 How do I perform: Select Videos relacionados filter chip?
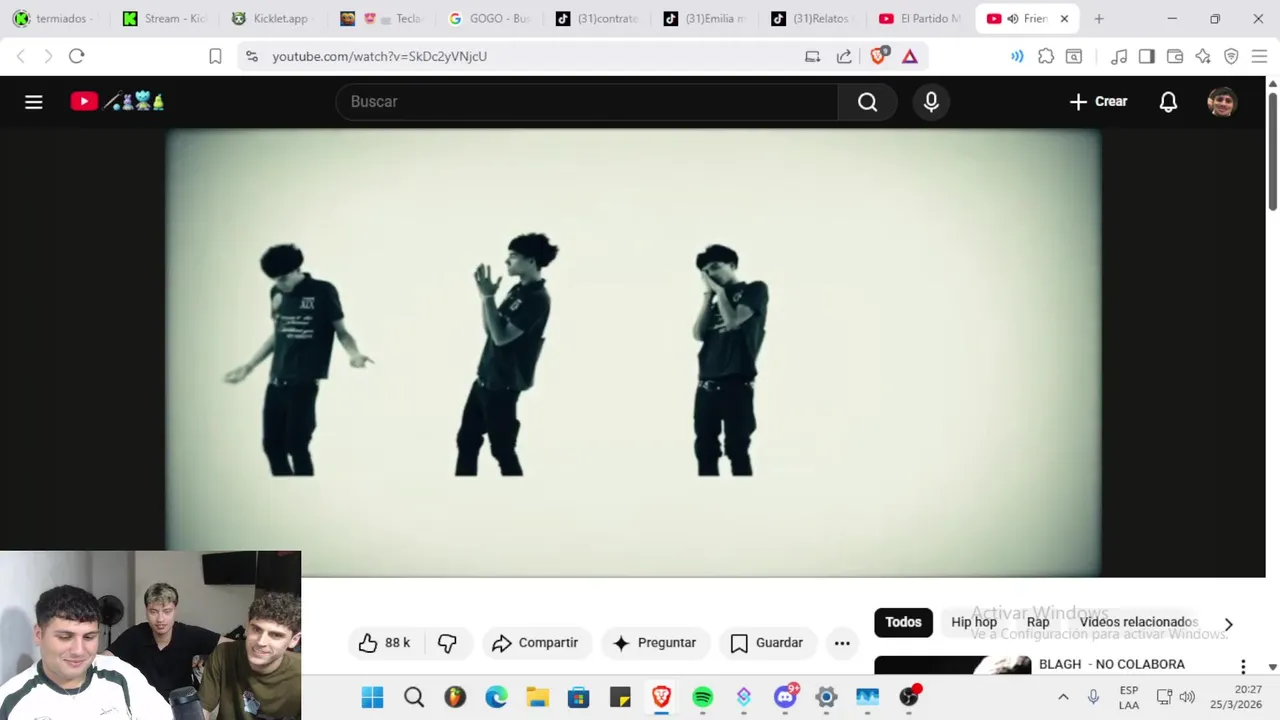1138,622
